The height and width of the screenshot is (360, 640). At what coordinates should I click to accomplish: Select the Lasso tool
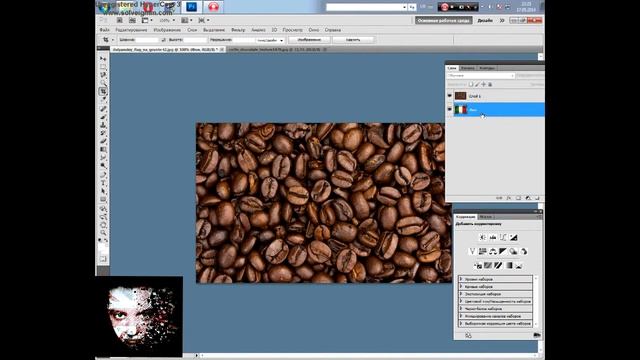(x=103, y=75)
